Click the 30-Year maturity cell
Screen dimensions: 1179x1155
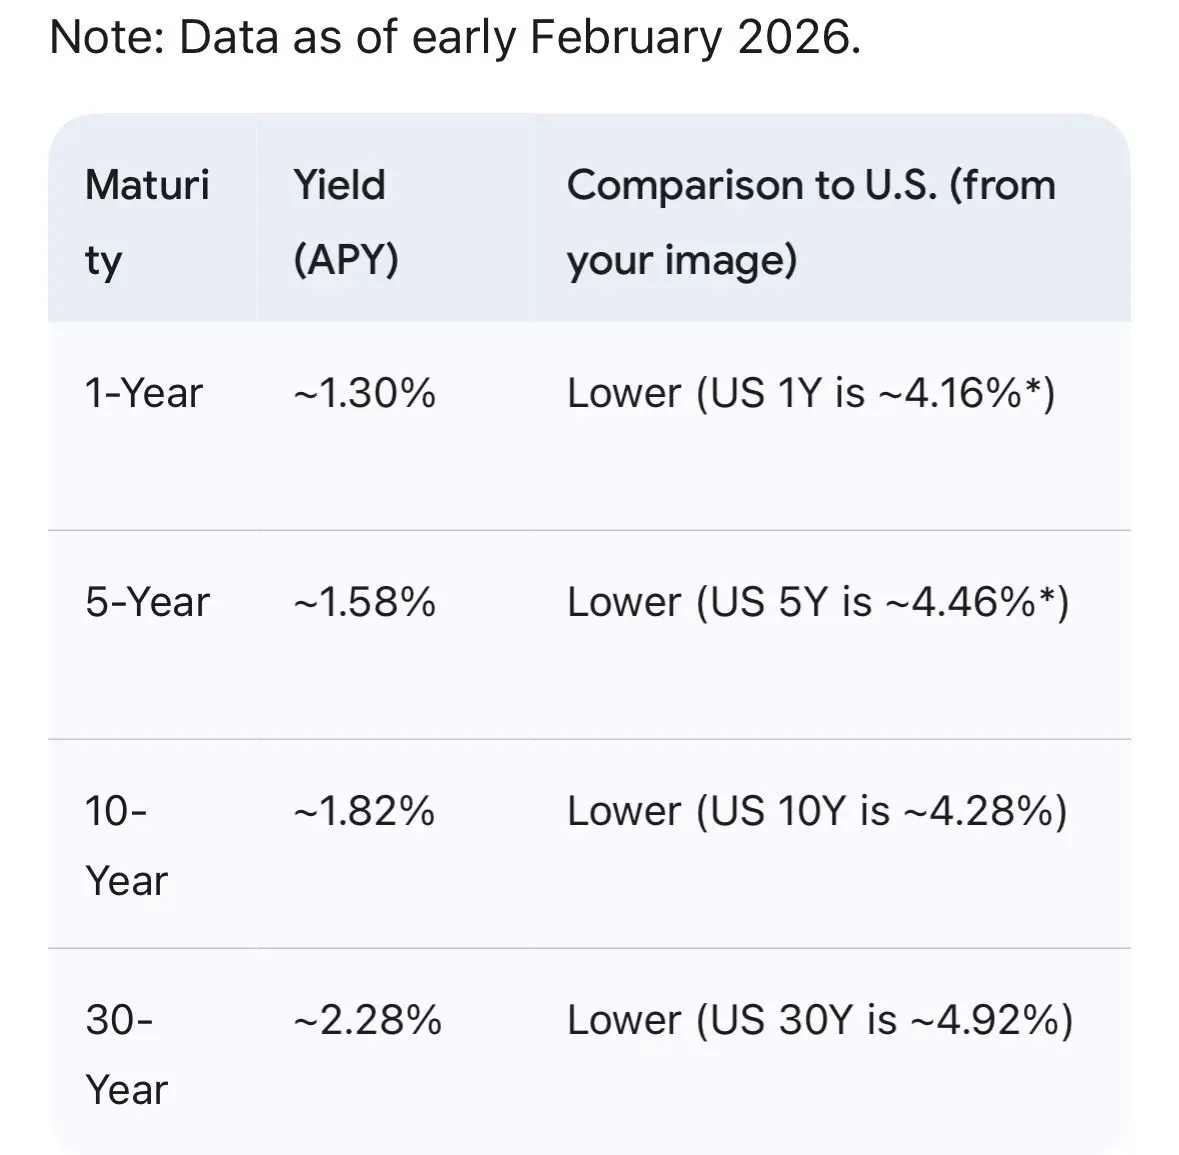pyautogui.click(x=126, y=1054)
